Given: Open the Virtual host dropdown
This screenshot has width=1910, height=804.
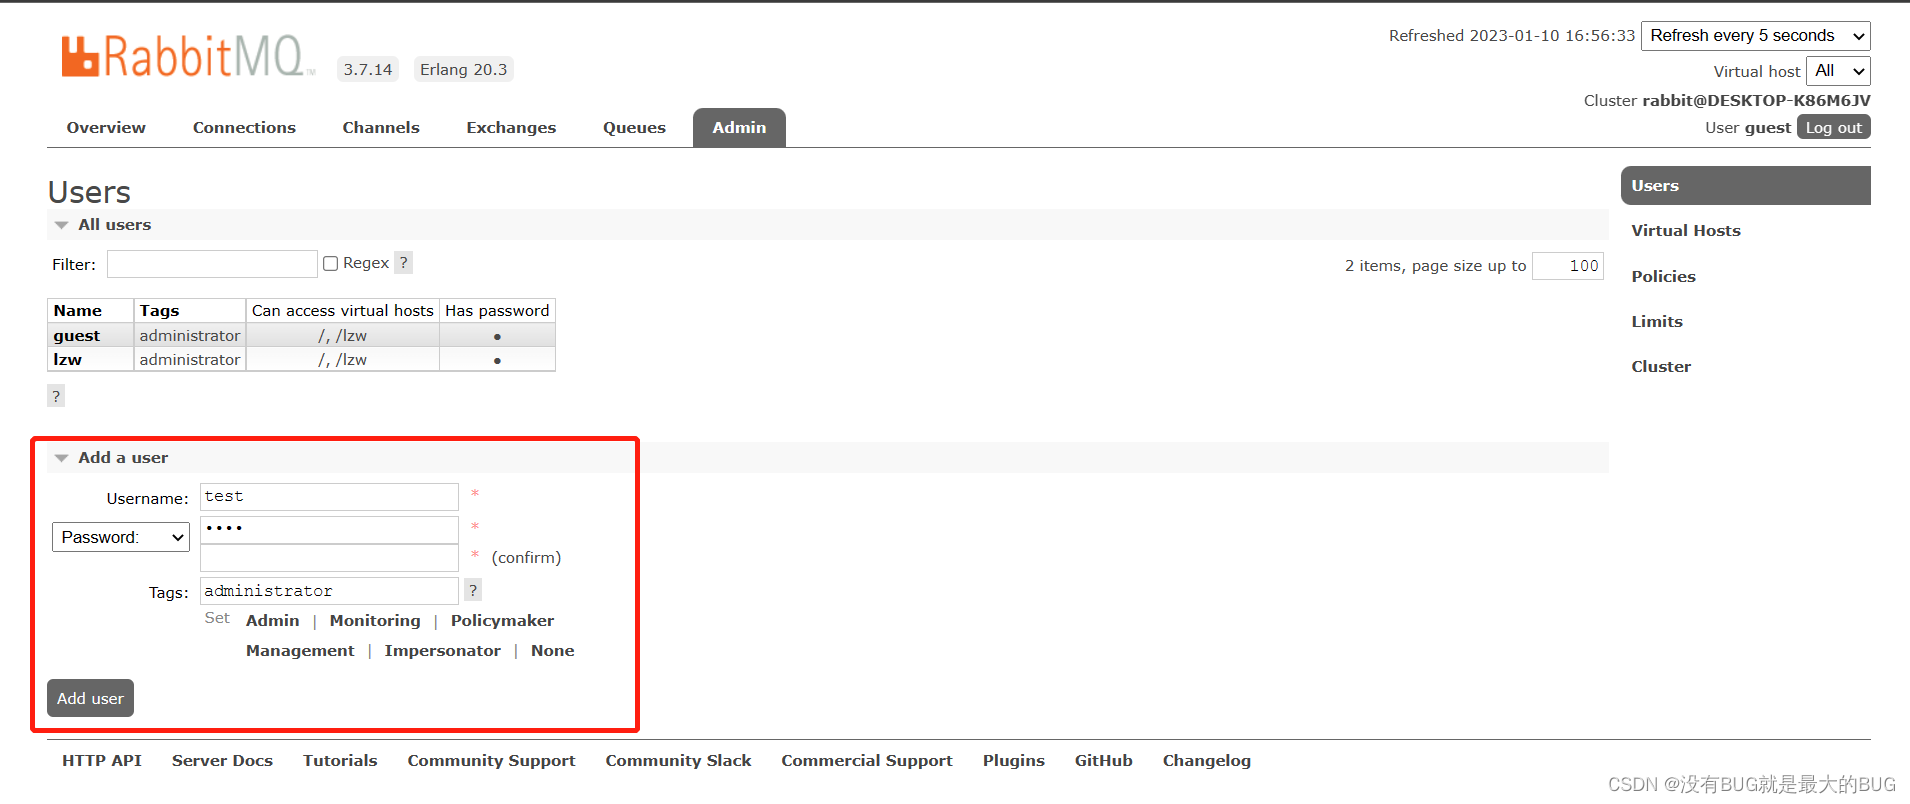Looking at the screenshot, I should click(x=1838, y=71).
